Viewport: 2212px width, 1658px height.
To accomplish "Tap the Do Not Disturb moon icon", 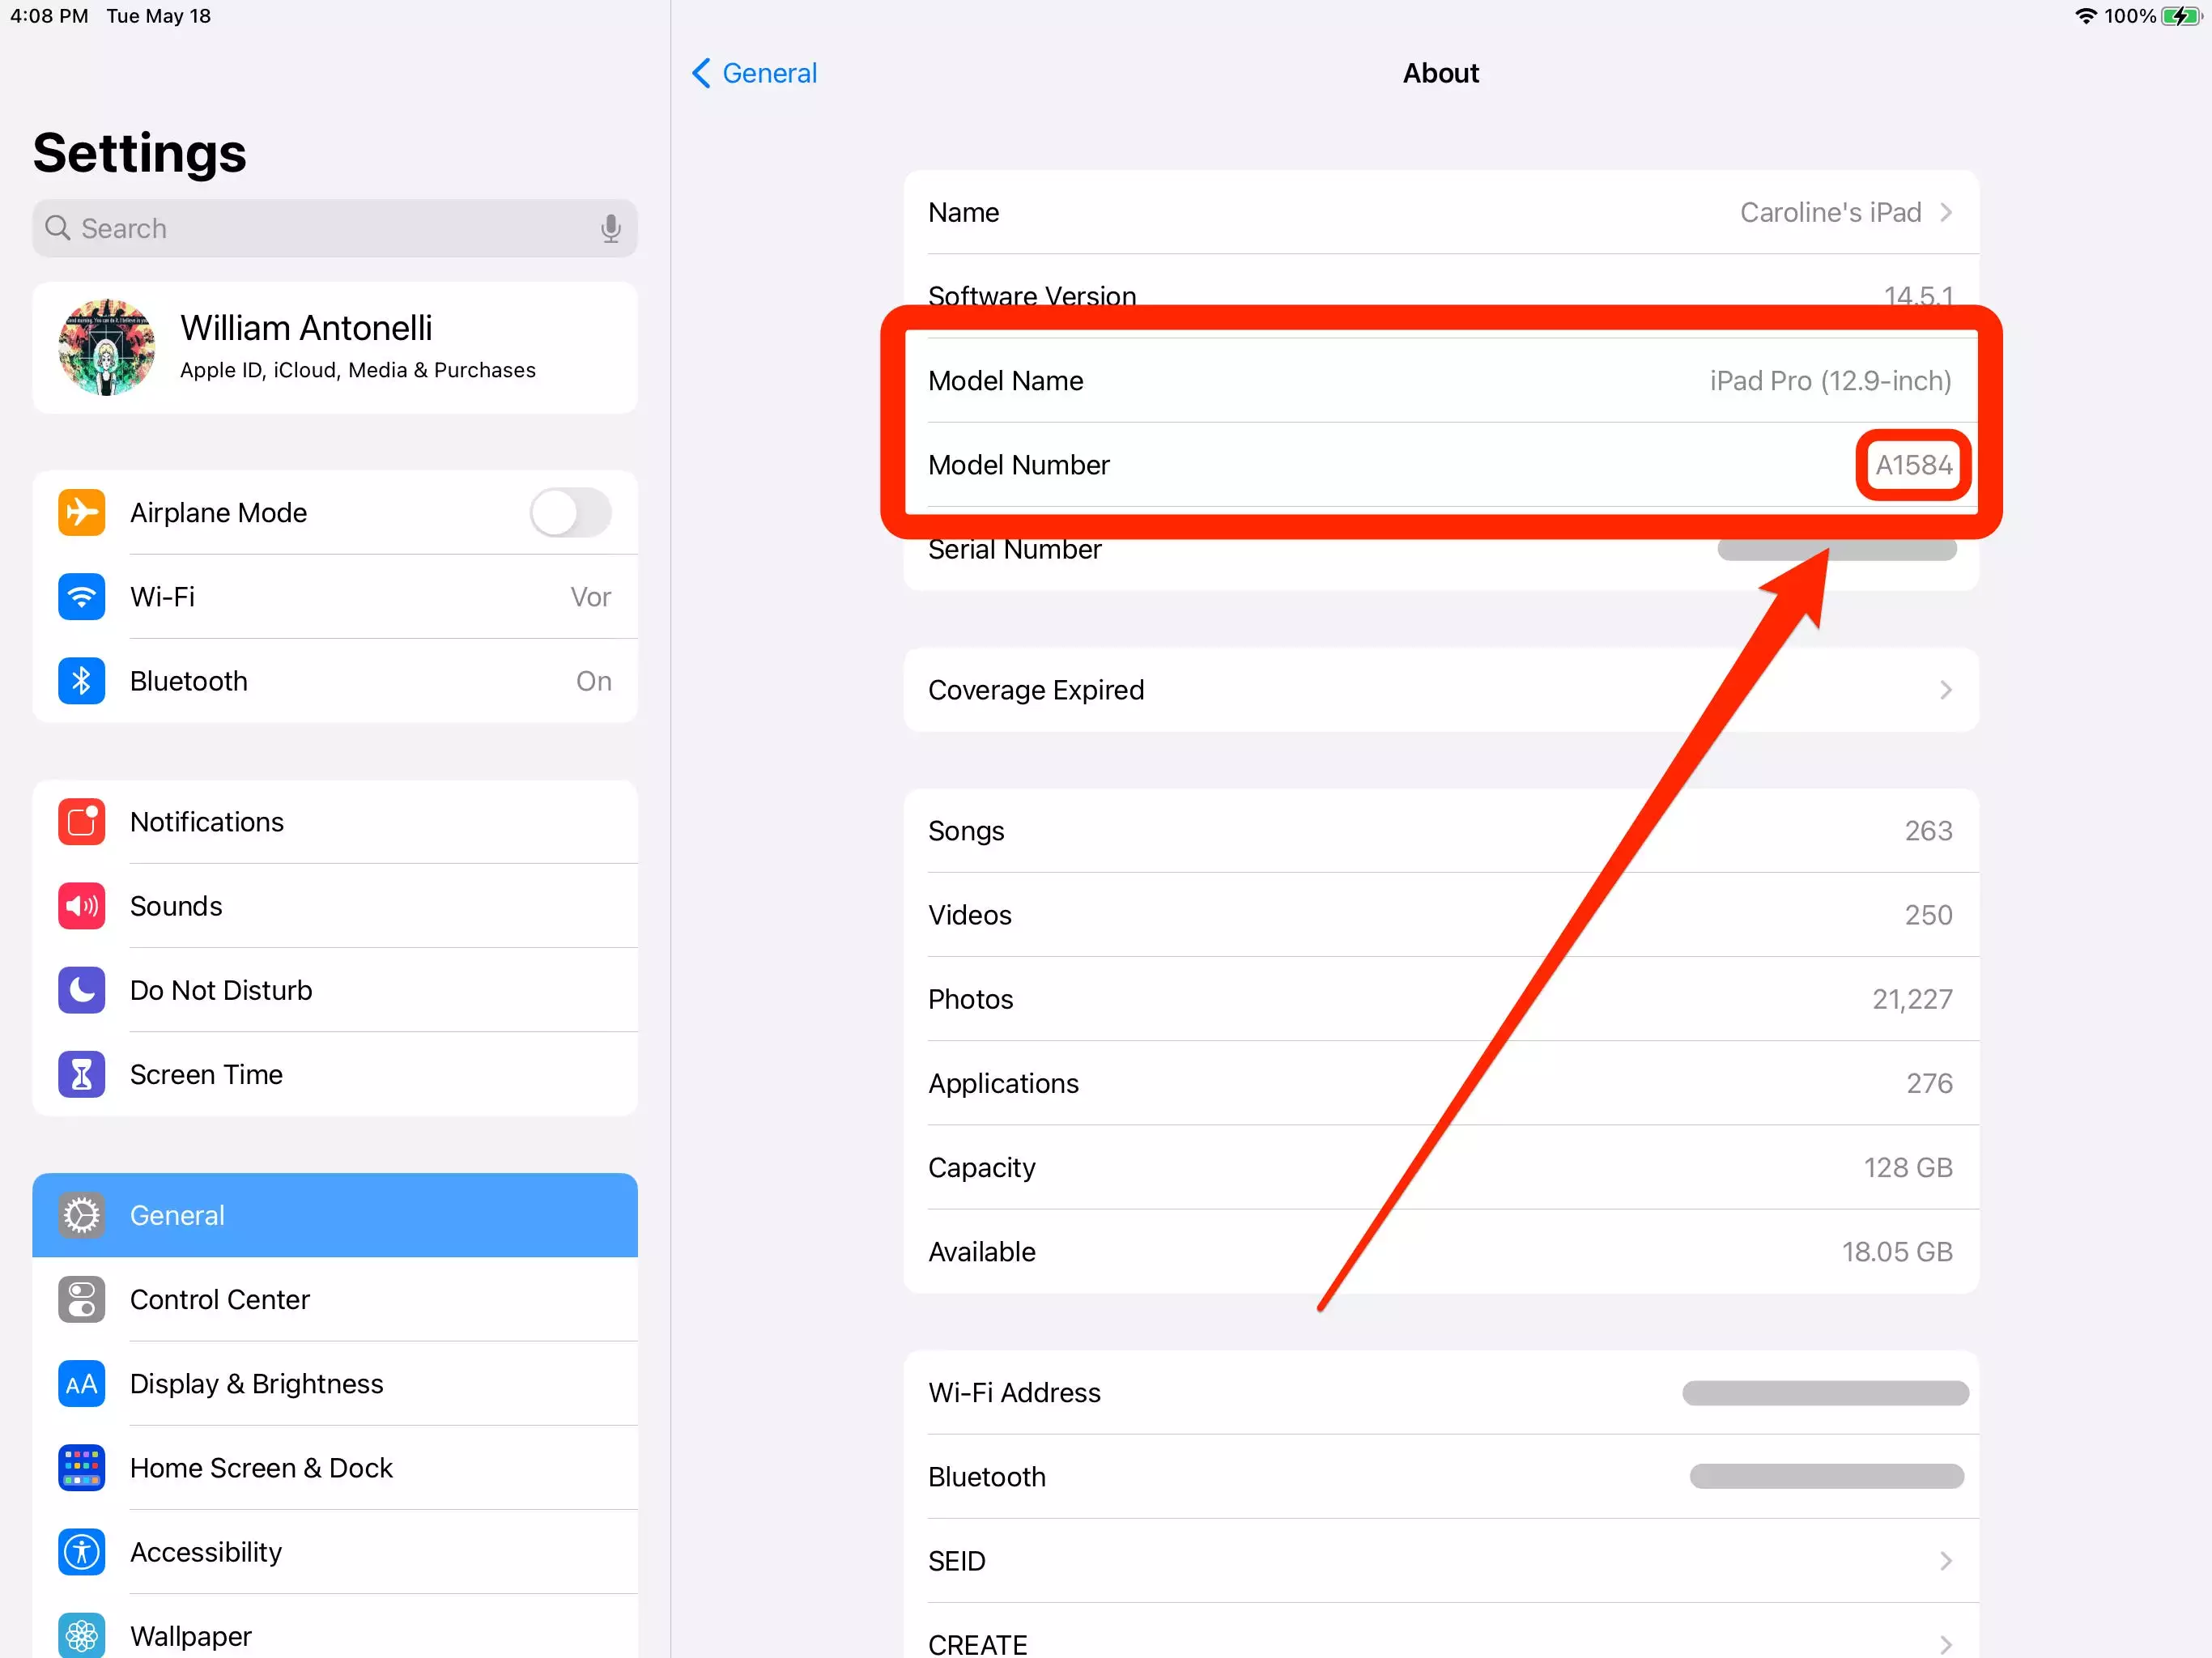I will coord(81,990).
